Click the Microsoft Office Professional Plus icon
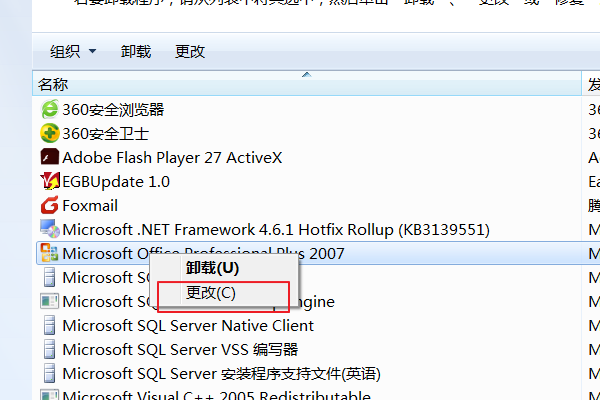 pos(49,253)
